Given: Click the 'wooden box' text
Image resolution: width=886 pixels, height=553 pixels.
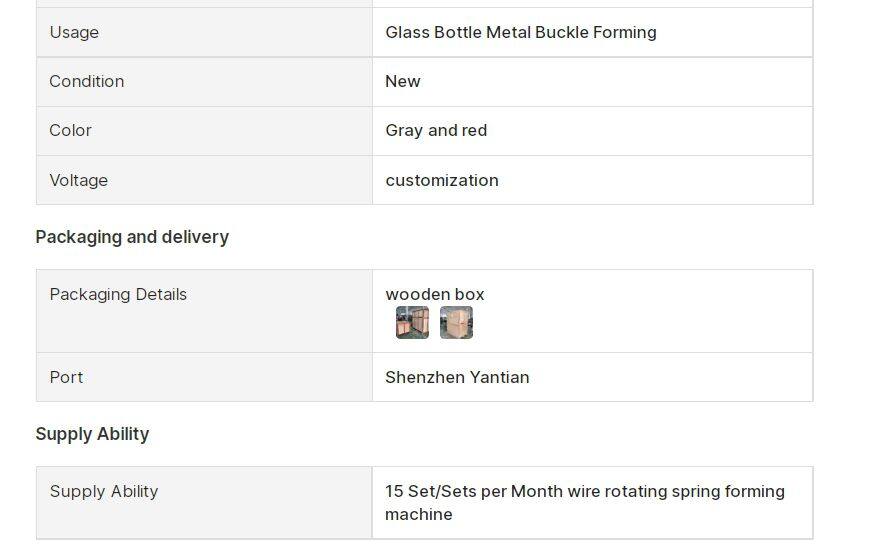Looking at the screenshot, I should point(435,294).
